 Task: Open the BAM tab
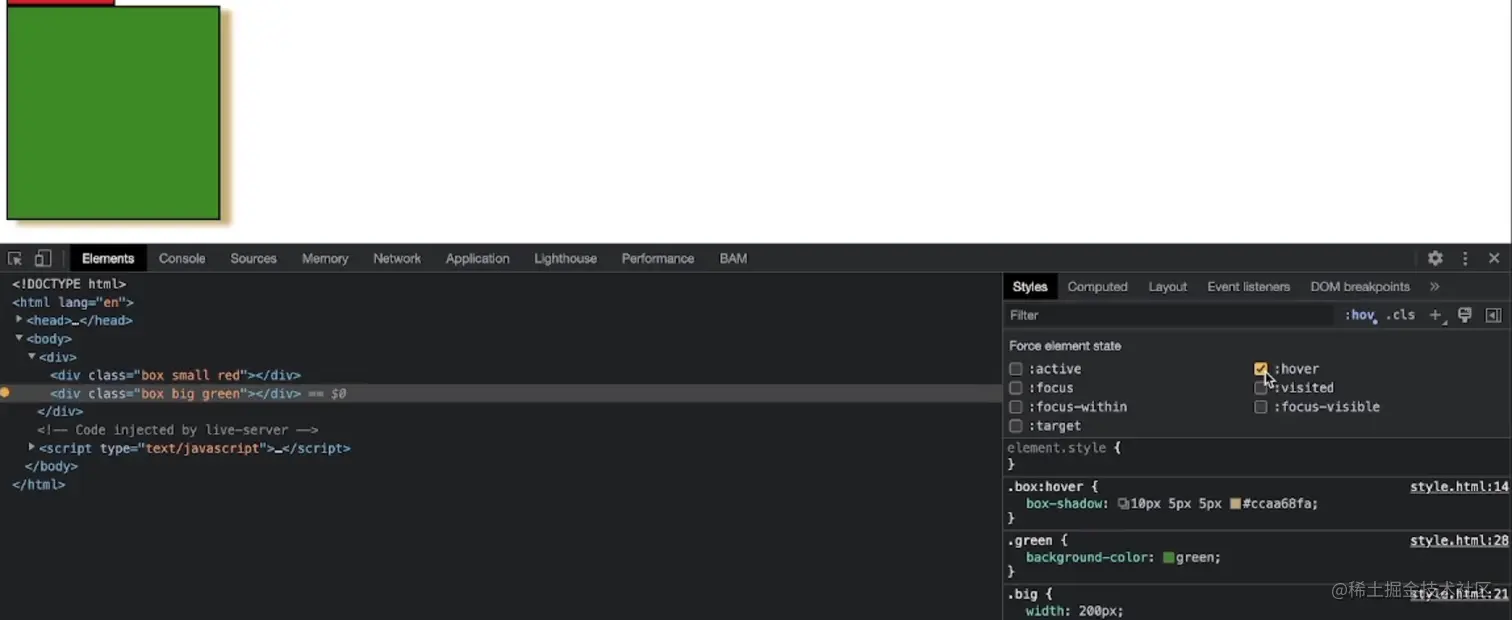click(733, 258)
